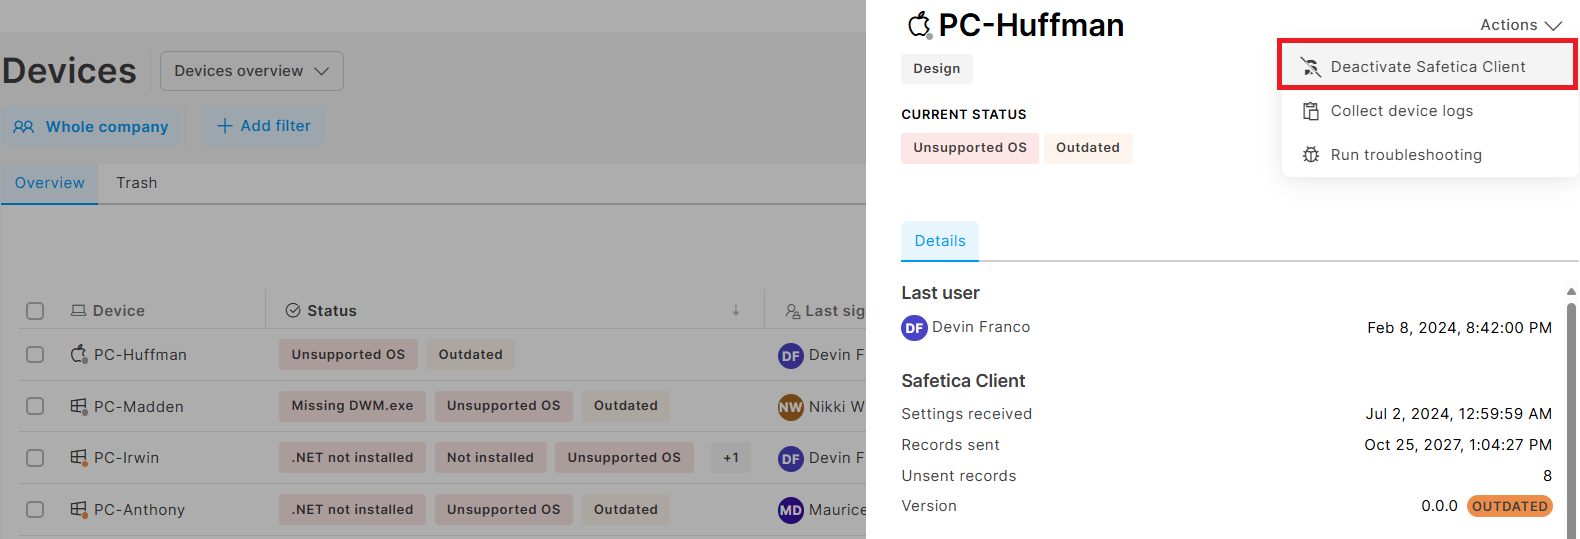Click the MD avatar in PC-Anthony row
Screen dimensions: 1580x539
pyautogui.click(x=791, y=510)
